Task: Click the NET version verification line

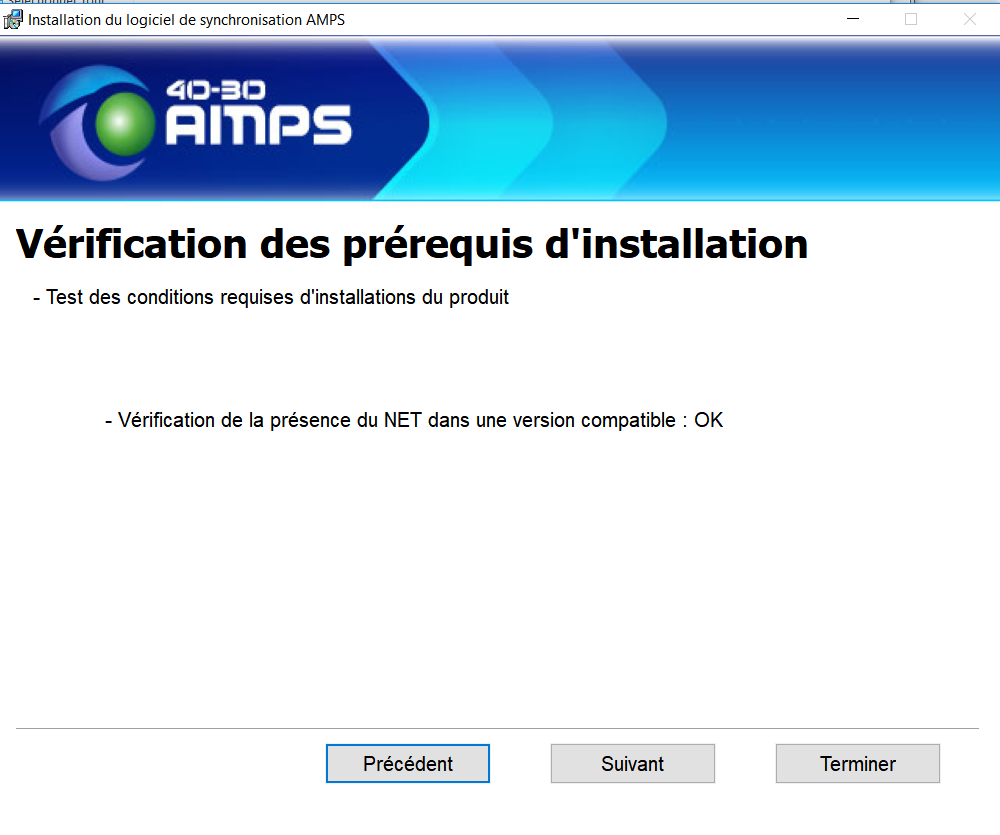Action: [x=396, y=420]
